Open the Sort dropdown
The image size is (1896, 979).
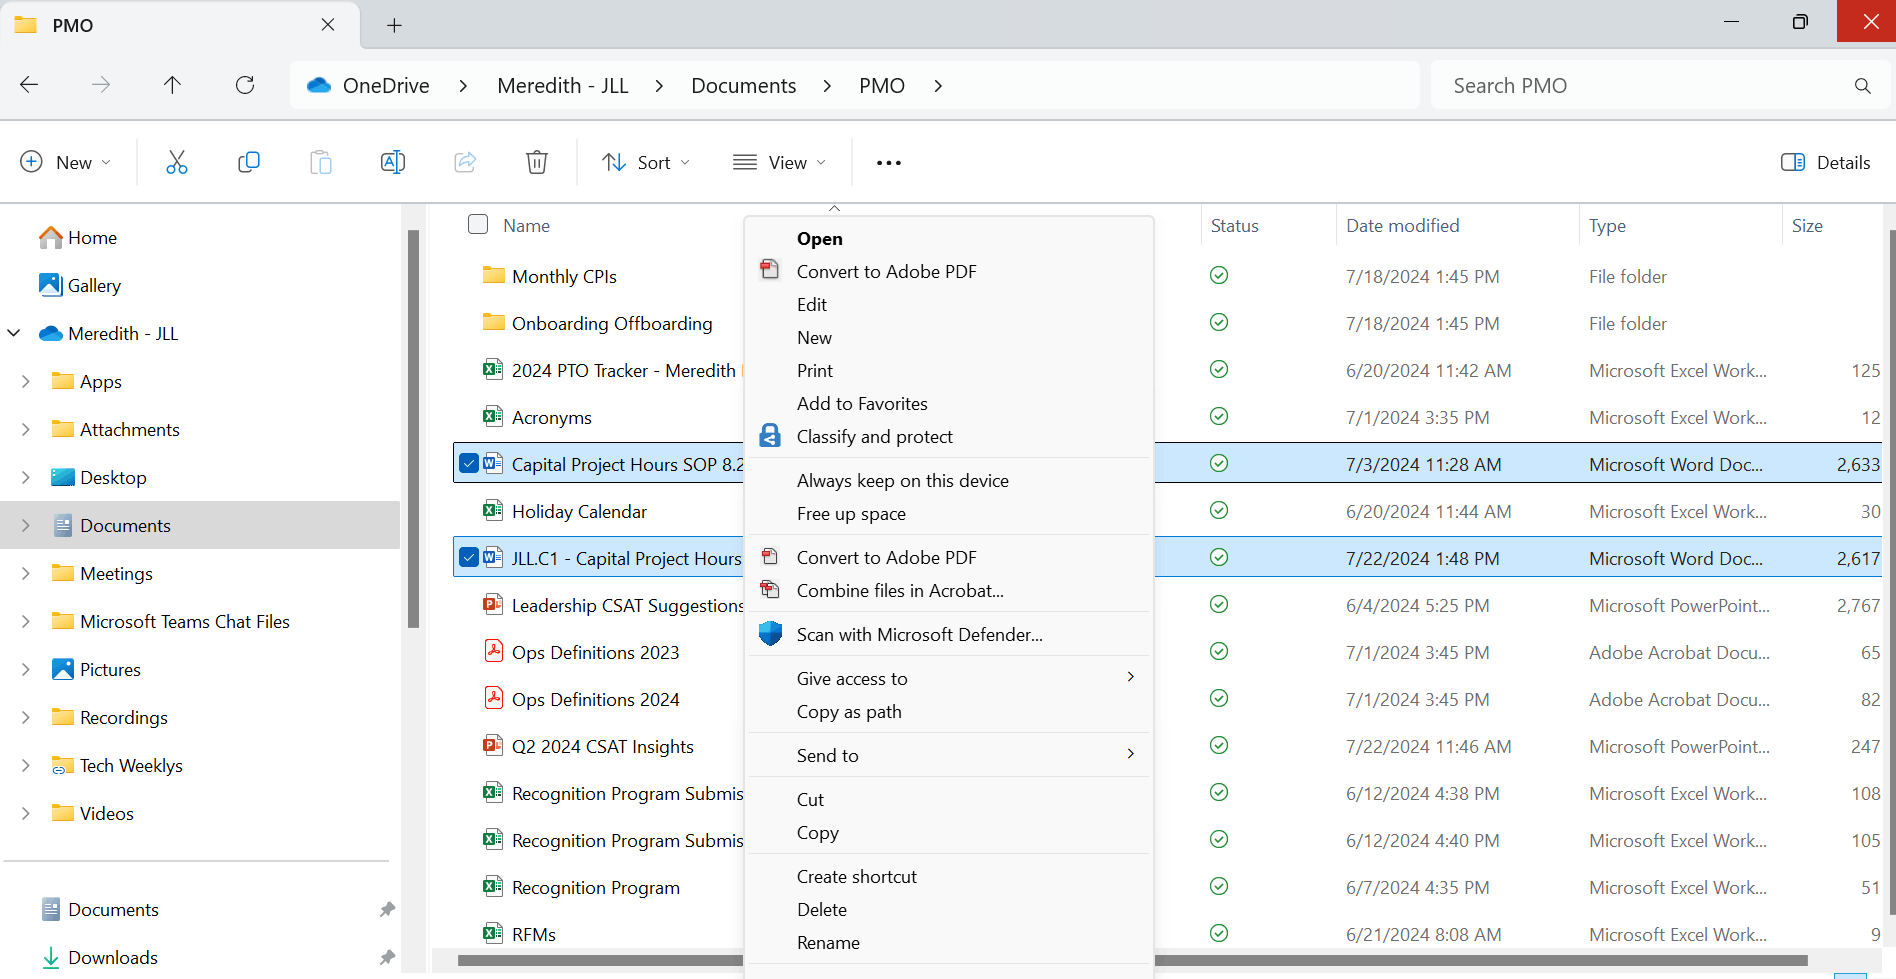[x=646, y=162]
